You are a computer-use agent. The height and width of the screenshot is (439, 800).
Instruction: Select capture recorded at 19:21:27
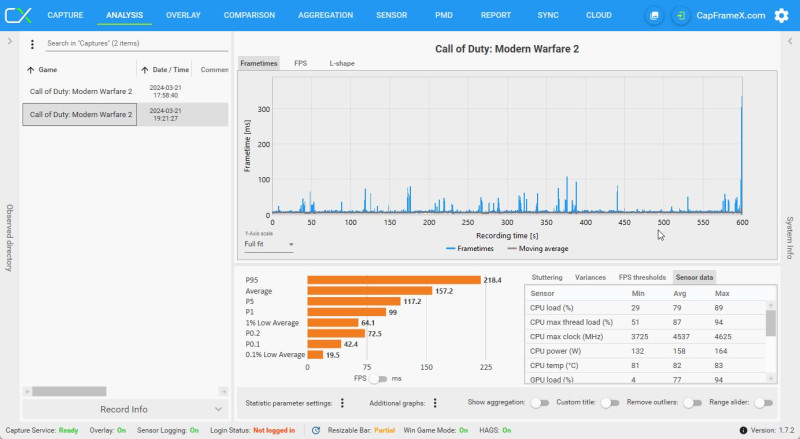click(x=125, y=114)
